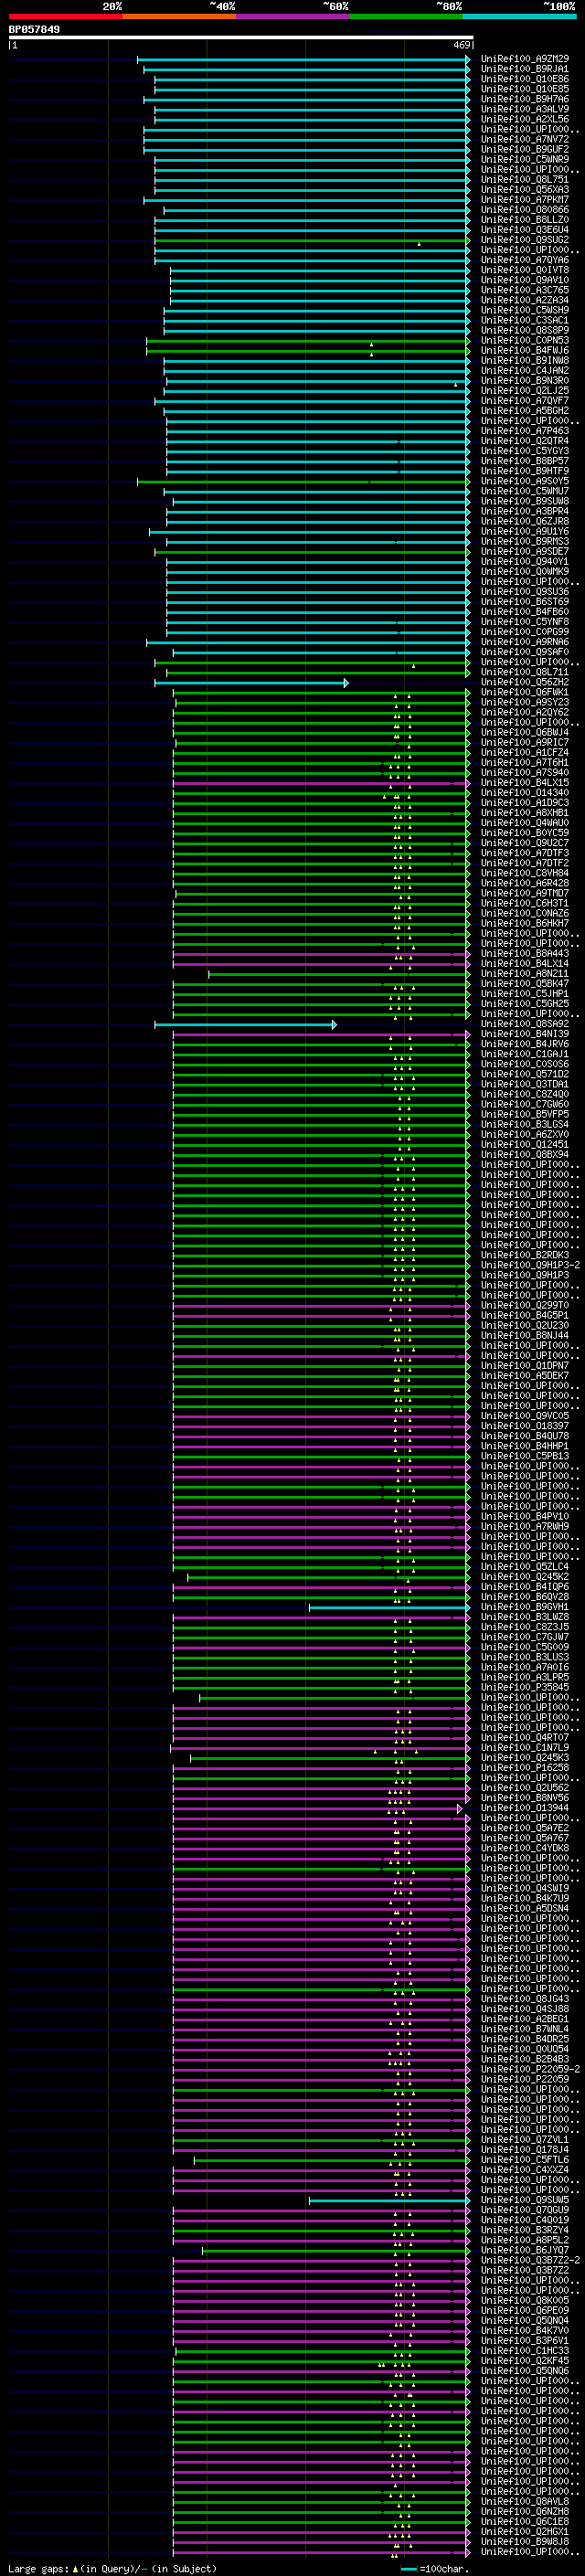Click the green ~80% identity legend segment

pos(406,16)
